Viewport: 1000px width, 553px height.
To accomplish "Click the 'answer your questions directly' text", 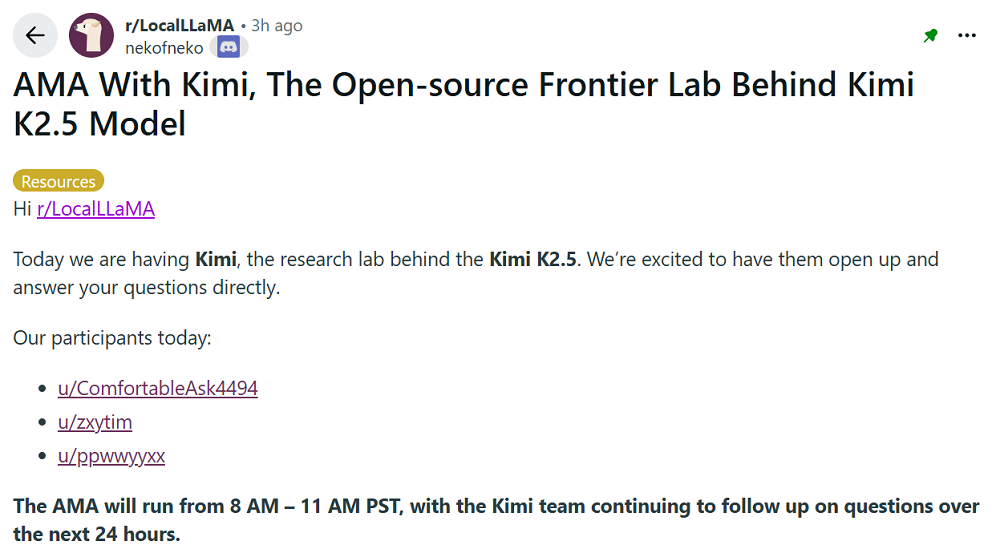I will (x=146, y=289).
